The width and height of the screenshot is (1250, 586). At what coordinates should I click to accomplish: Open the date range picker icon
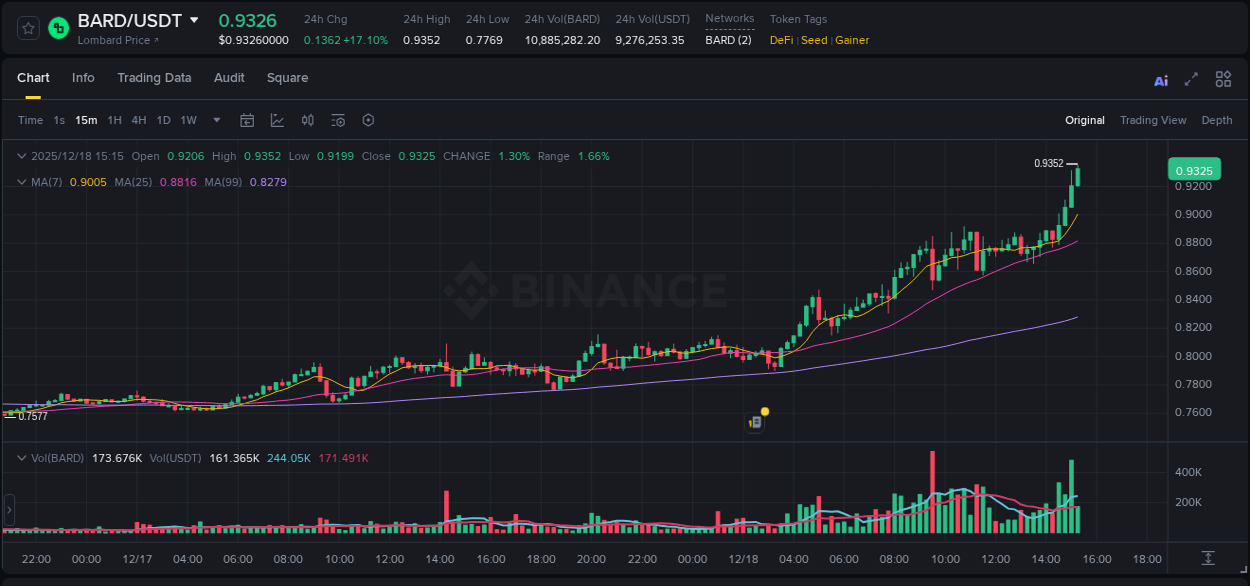(247, 120)
